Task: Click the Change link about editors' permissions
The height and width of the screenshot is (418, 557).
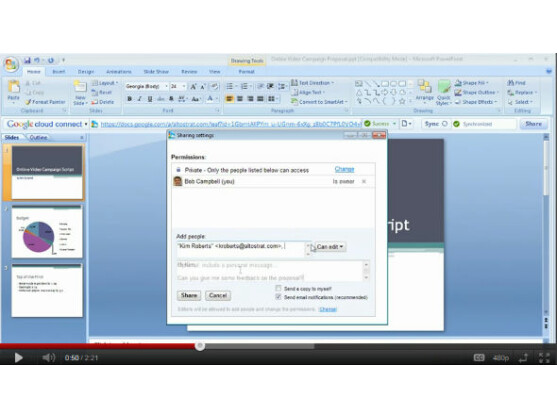Action: point(328,309)
